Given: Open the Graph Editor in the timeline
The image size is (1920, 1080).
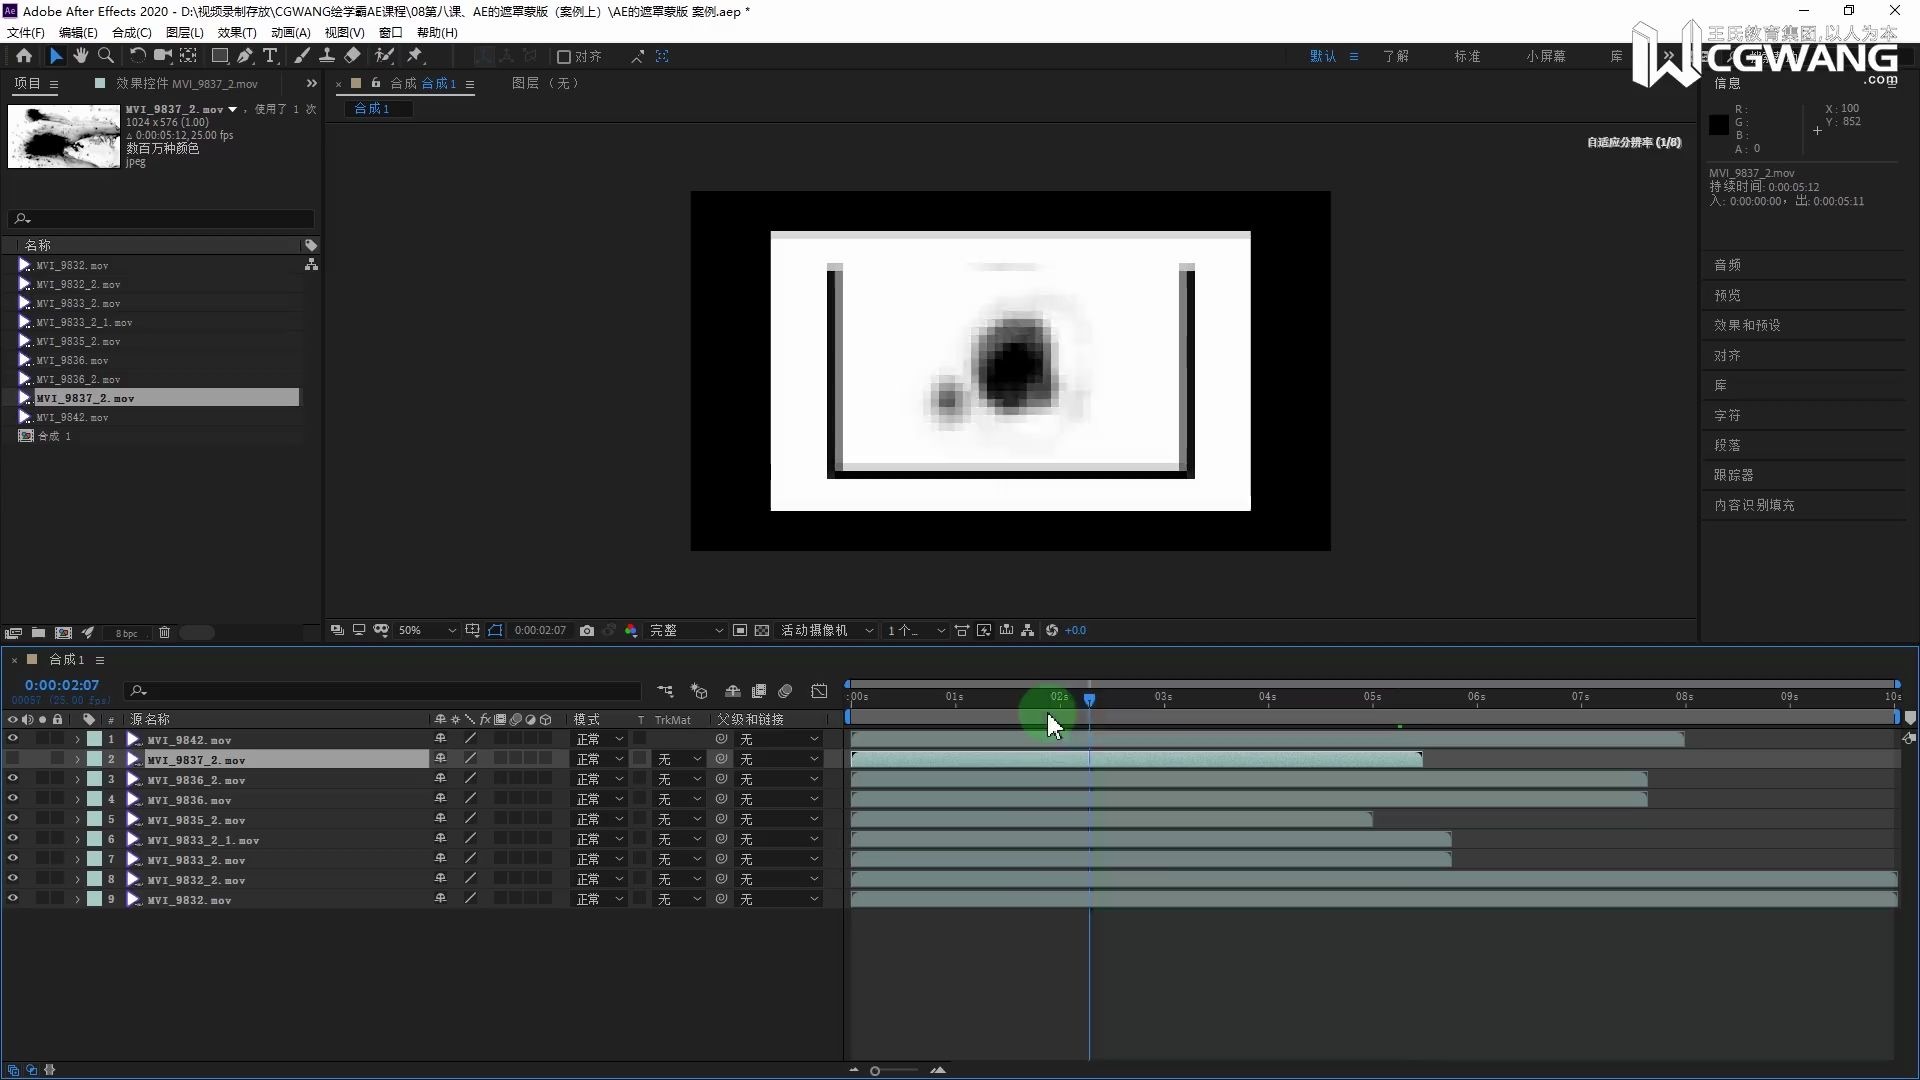Looking at the screenshot, I should click(818, 691).
